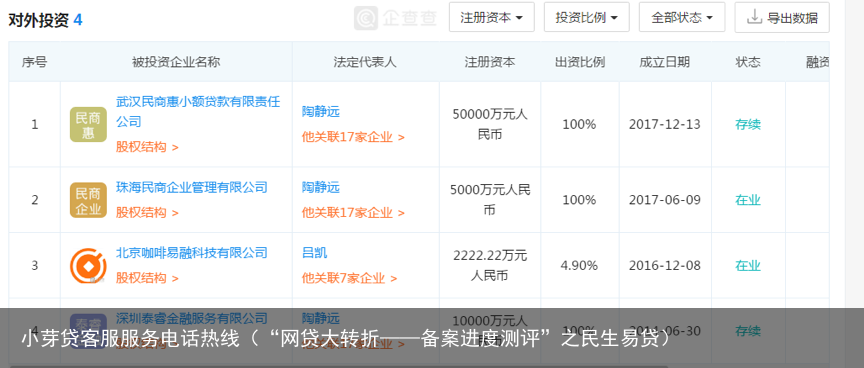Open 武汉民商惠小额贷款有限责任公司 company link
Image resolution: width=864 pixels, height=368 pixels.
[198, 111]
